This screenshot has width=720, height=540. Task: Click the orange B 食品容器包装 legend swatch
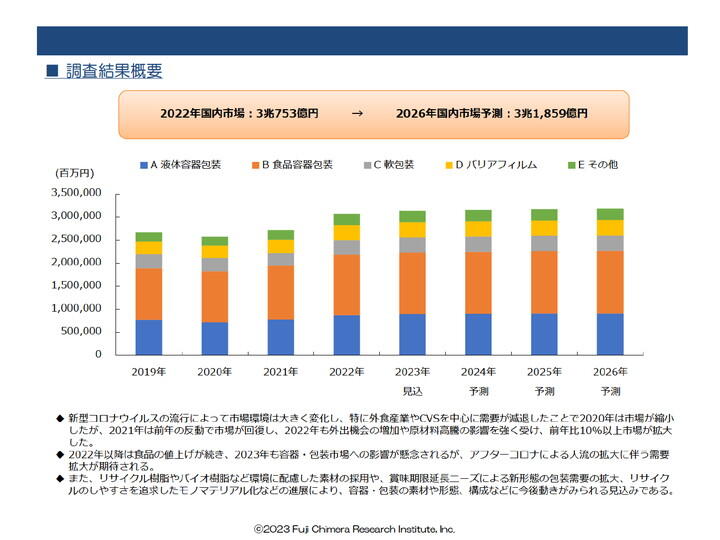point(255,165)
